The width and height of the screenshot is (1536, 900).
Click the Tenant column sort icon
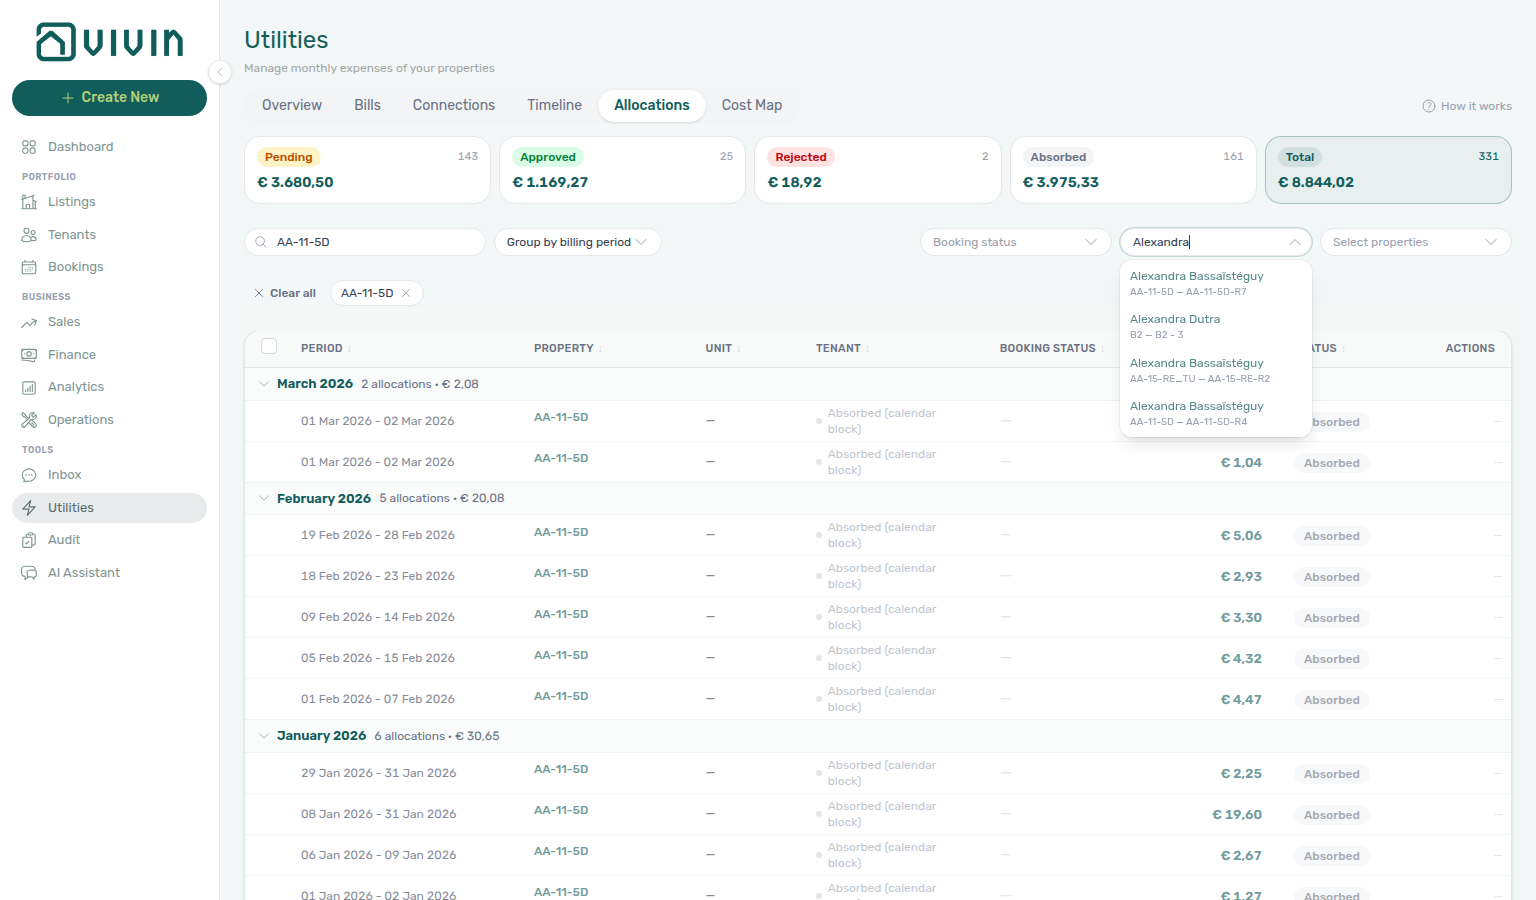868,349
